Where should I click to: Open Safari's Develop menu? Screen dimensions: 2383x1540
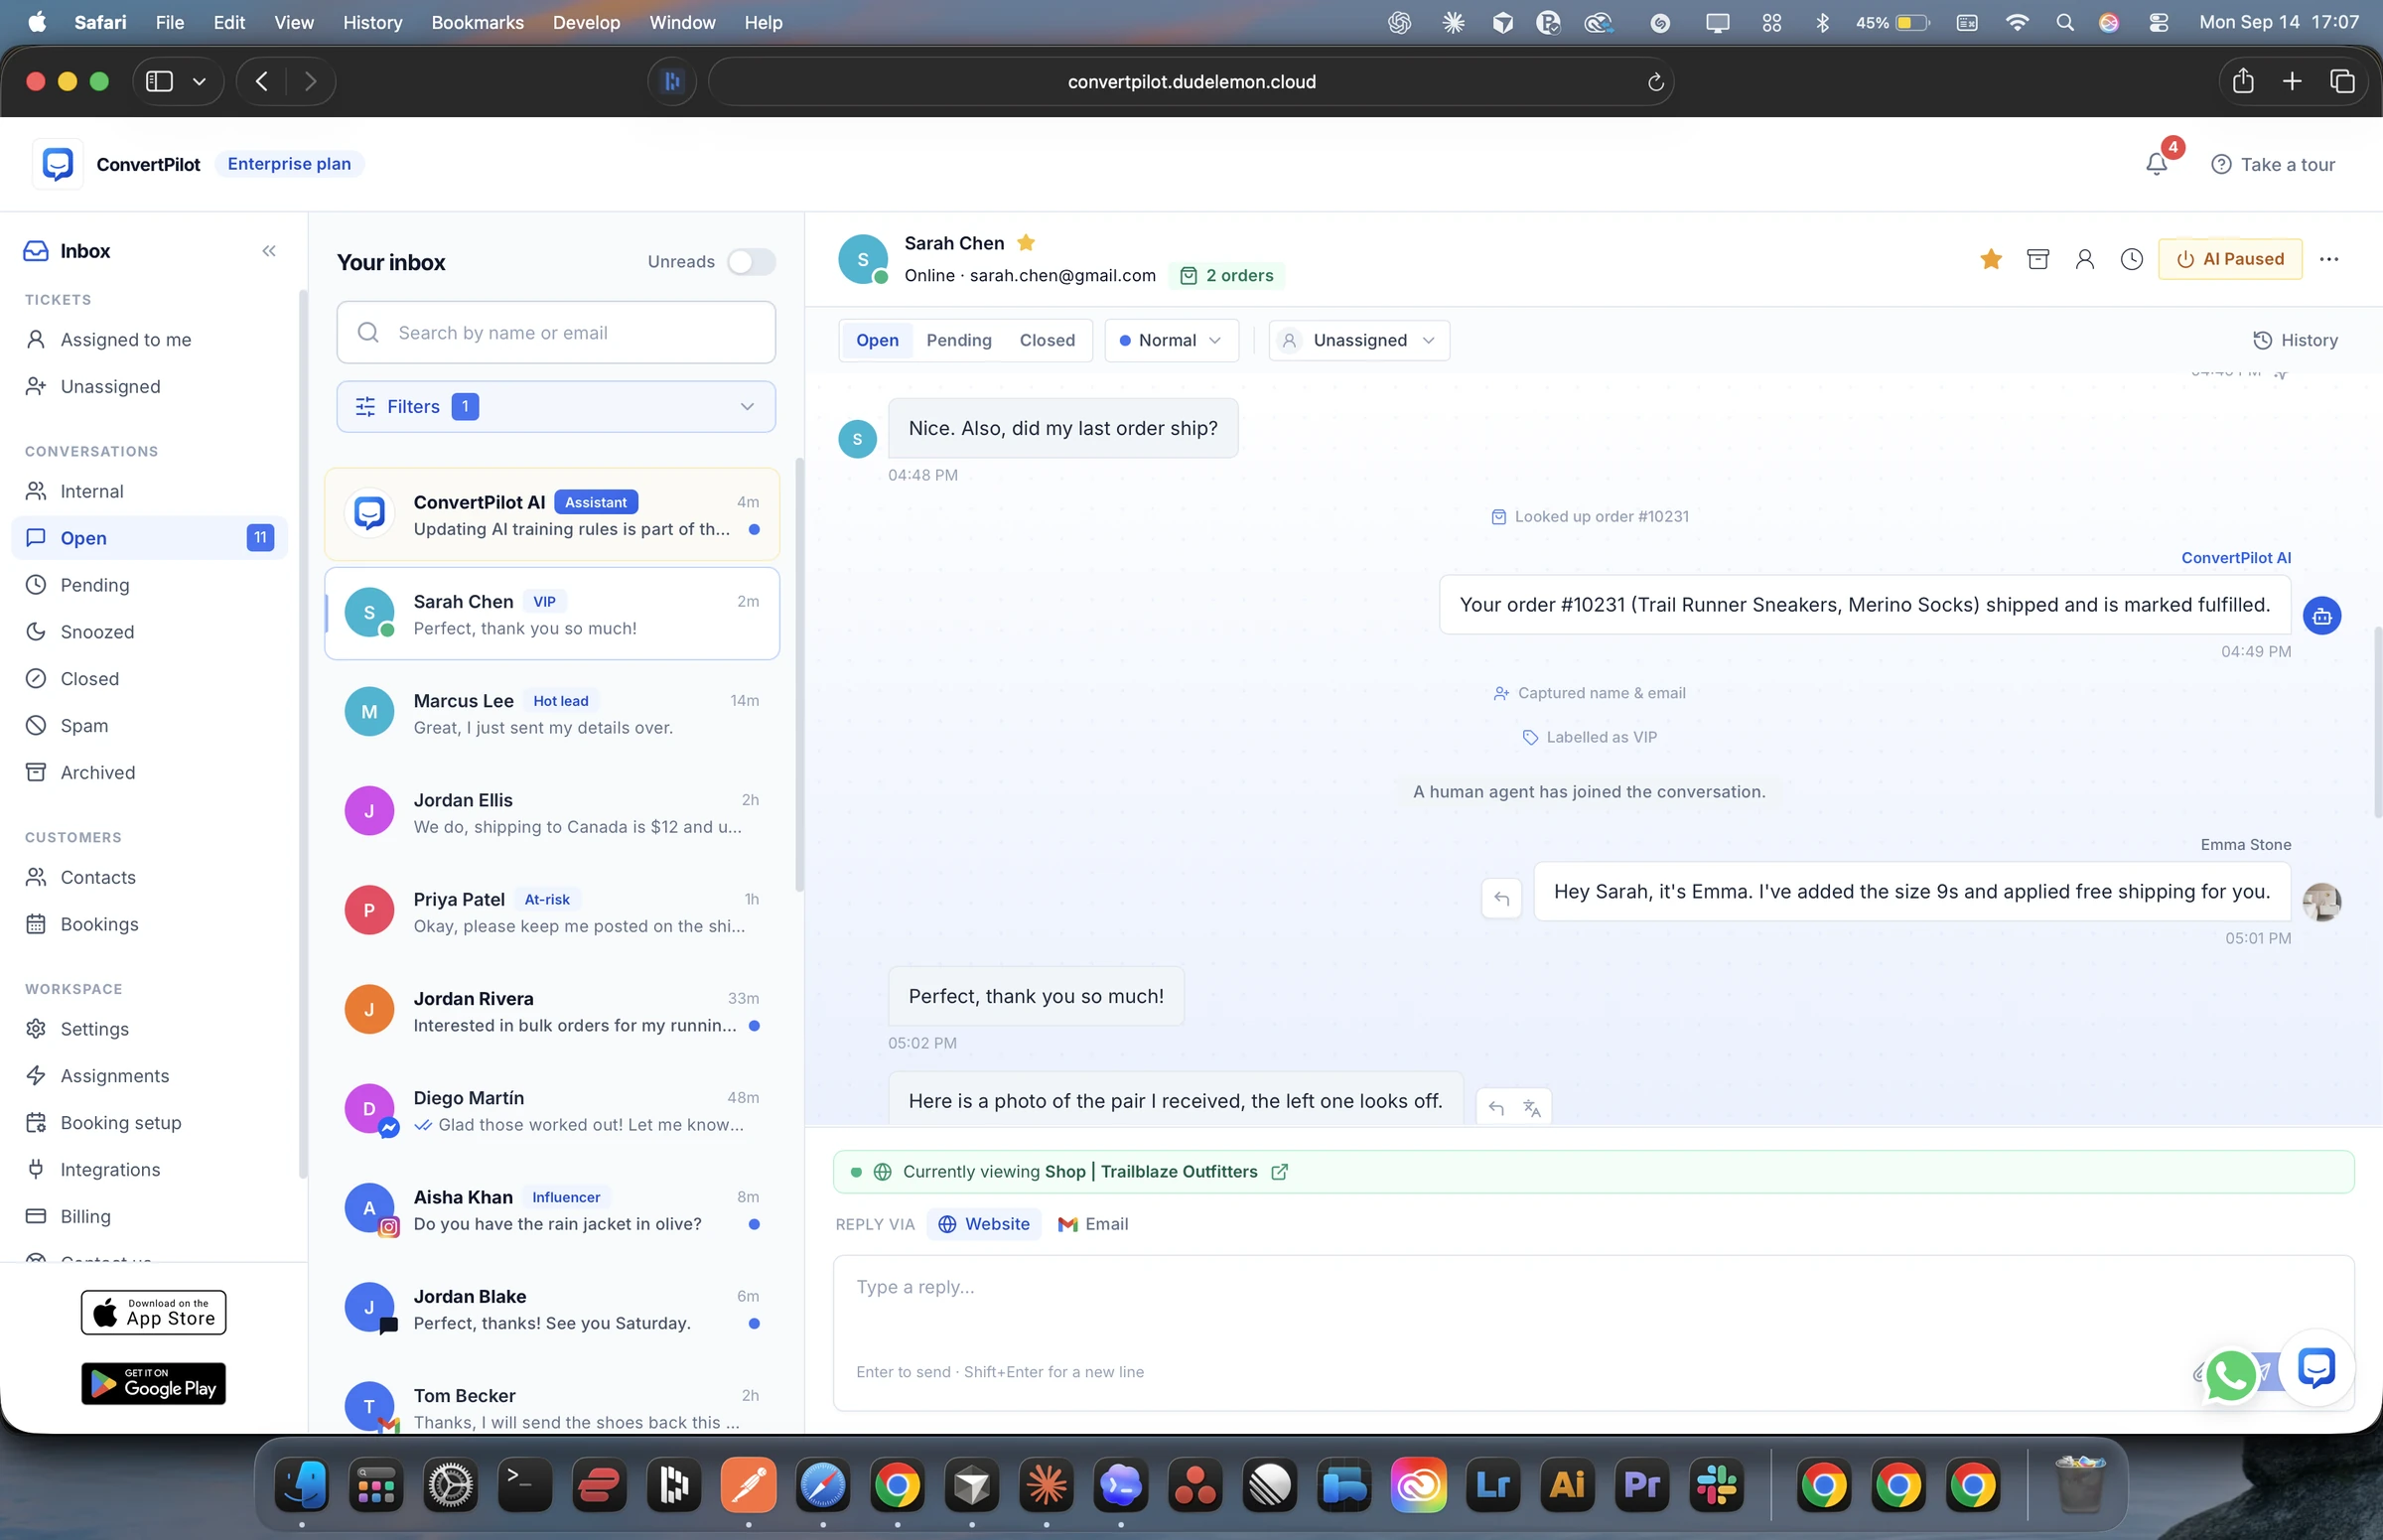pyautogui.click(x=586, y=22)
